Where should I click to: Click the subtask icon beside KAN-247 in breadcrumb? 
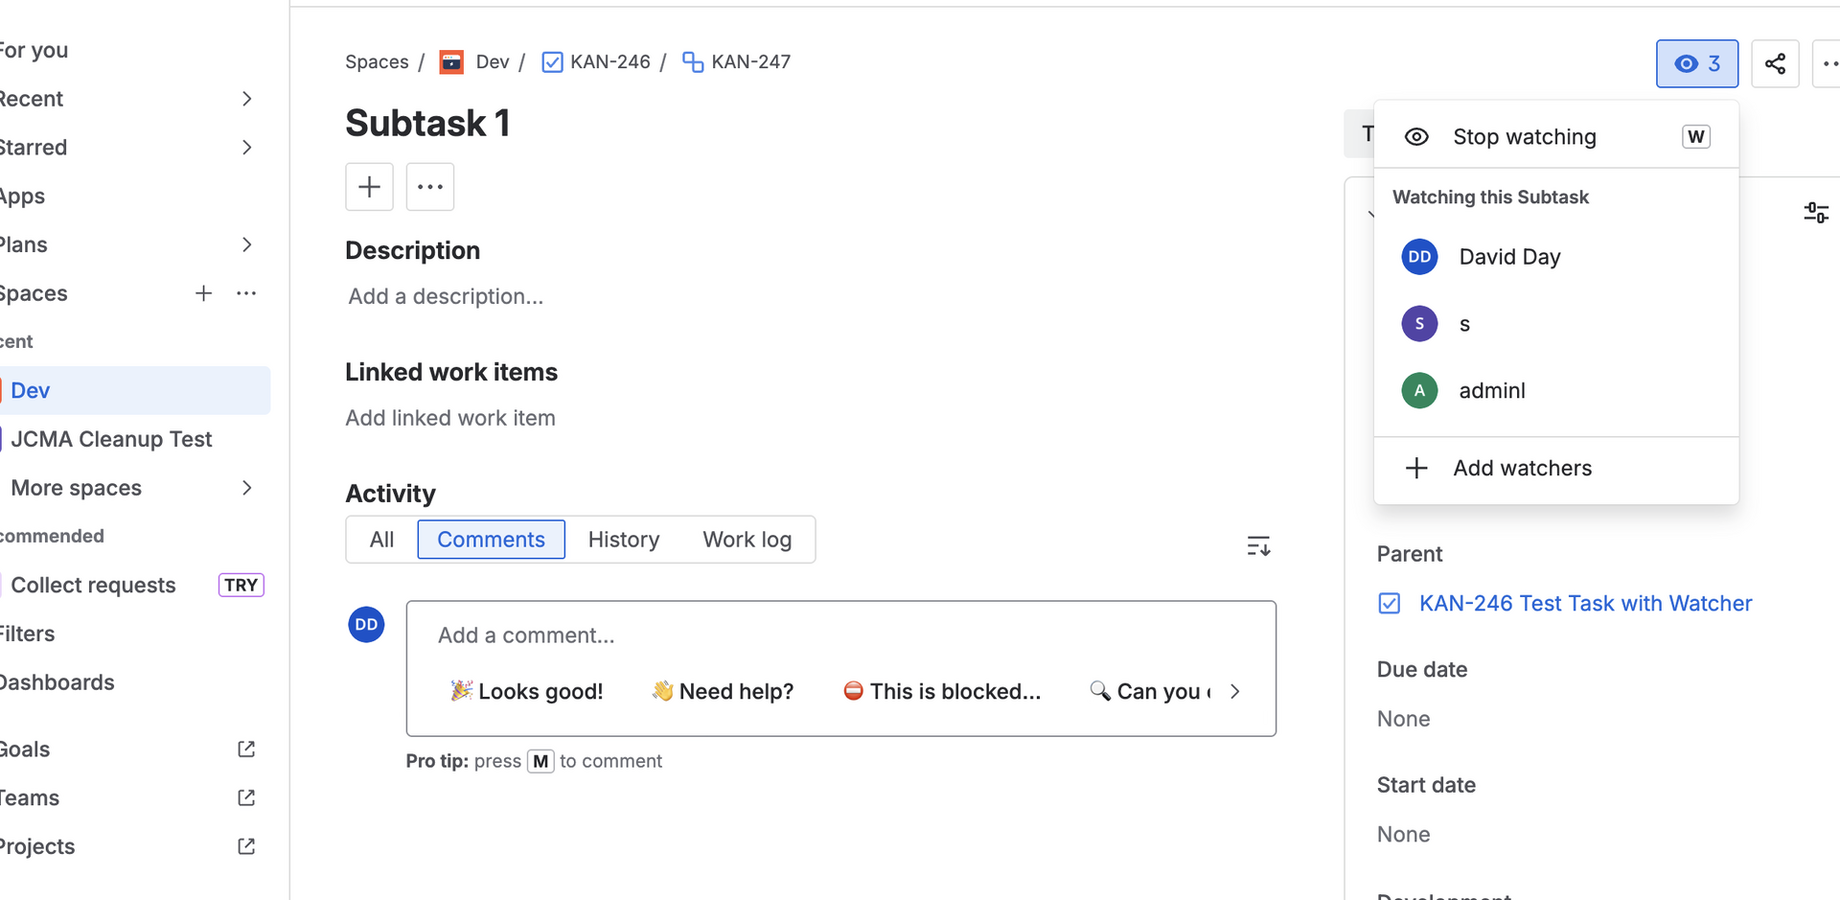point(691,61)
